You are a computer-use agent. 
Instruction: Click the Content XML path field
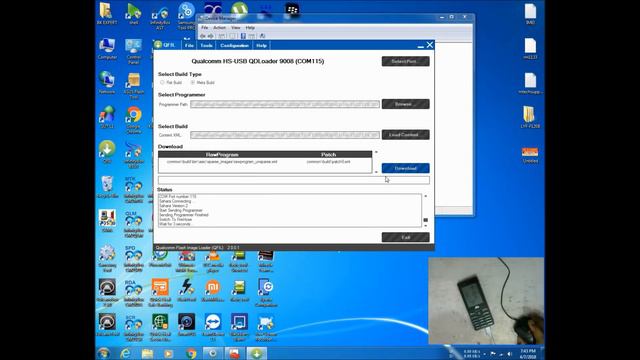coord(285,135)
